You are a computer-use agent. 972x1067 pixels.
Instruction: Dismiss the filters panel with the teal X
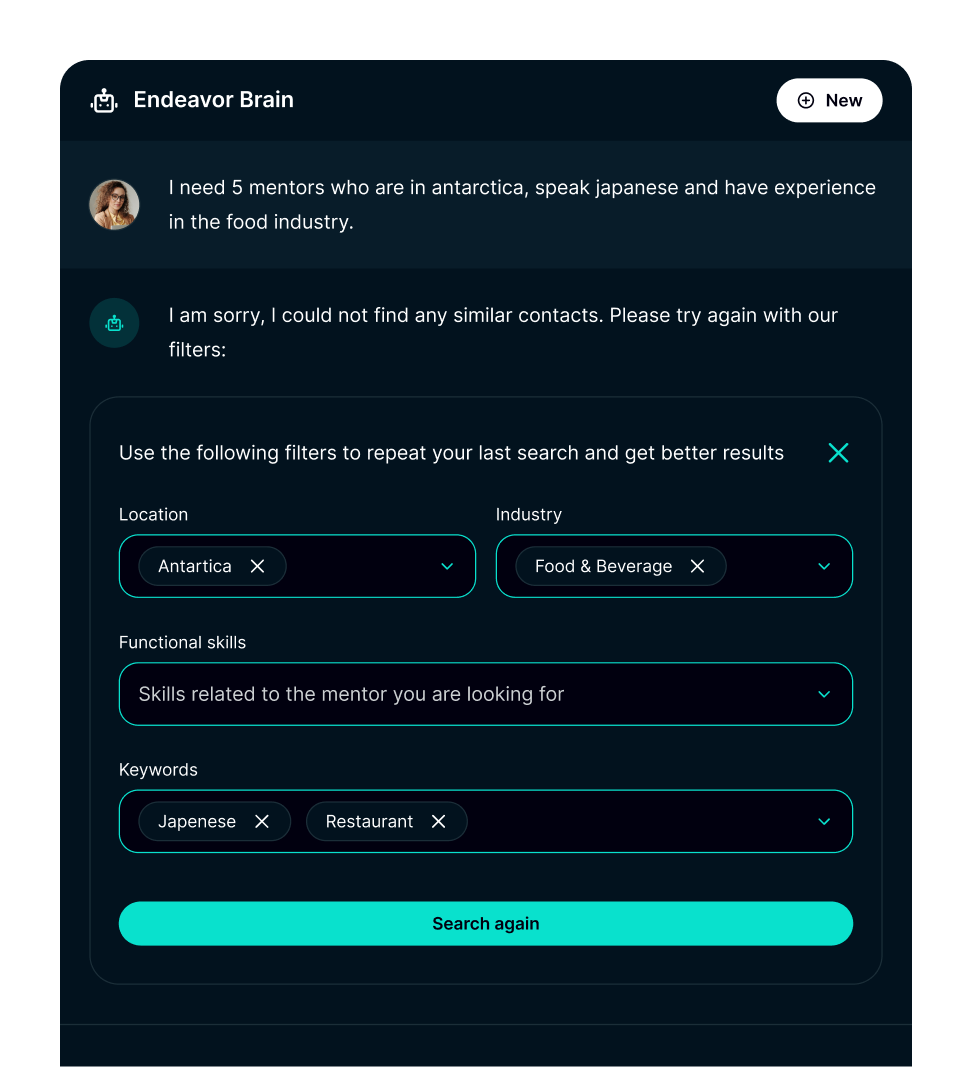(x=838, y=452)
